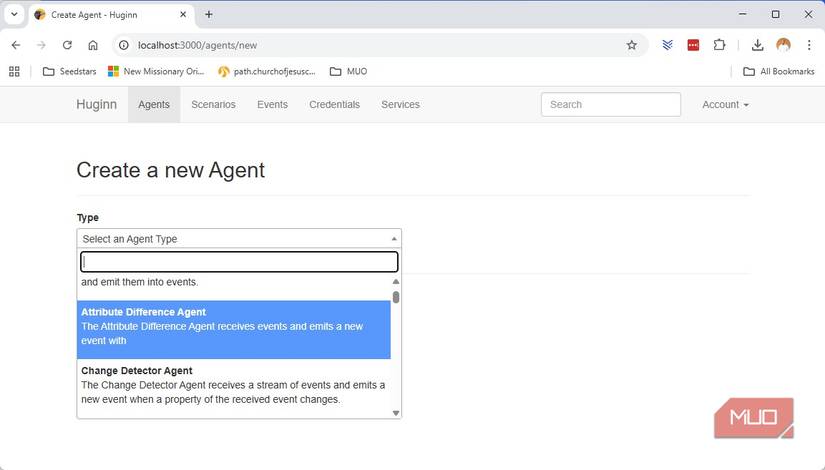Close the Create Agent - Huginn tab
Image resolution: width=825 pixels, height=470 pixels.
[183, 15]
